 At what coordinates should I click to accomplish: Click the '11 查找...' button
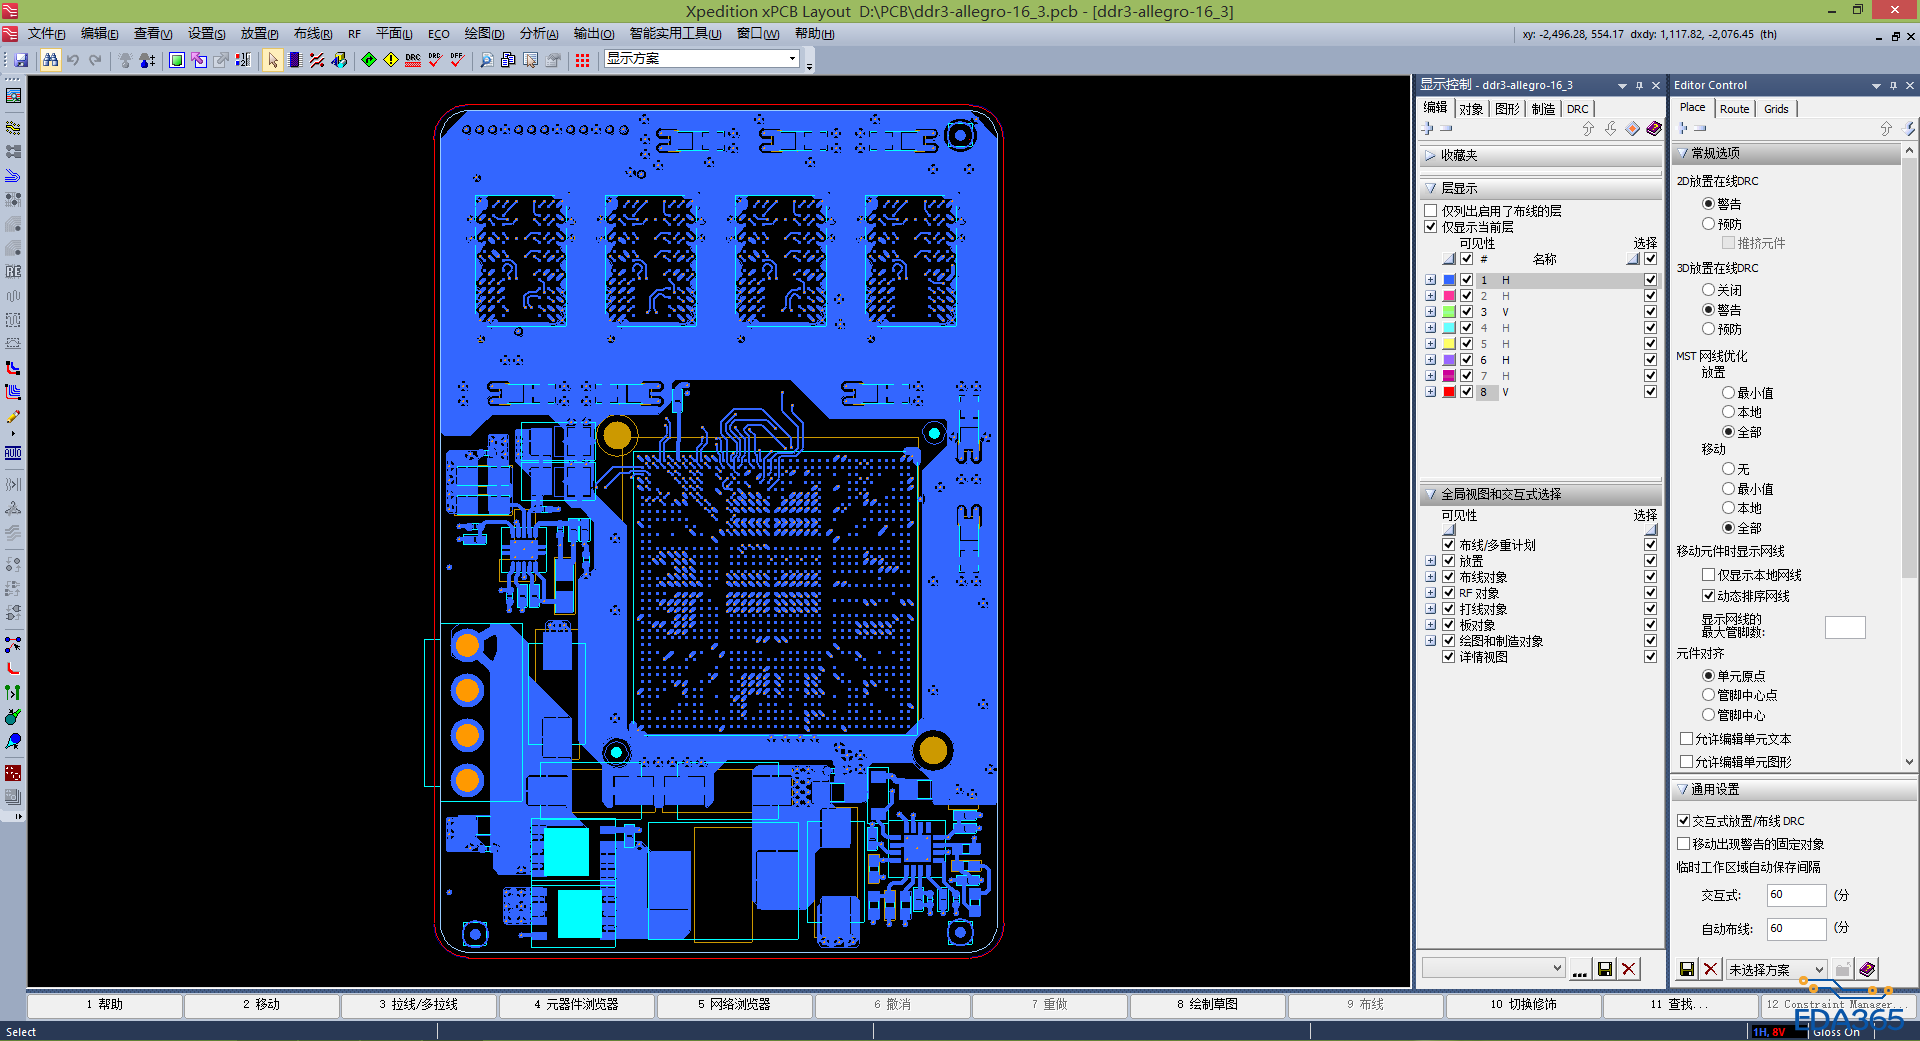point(1680,1005)
